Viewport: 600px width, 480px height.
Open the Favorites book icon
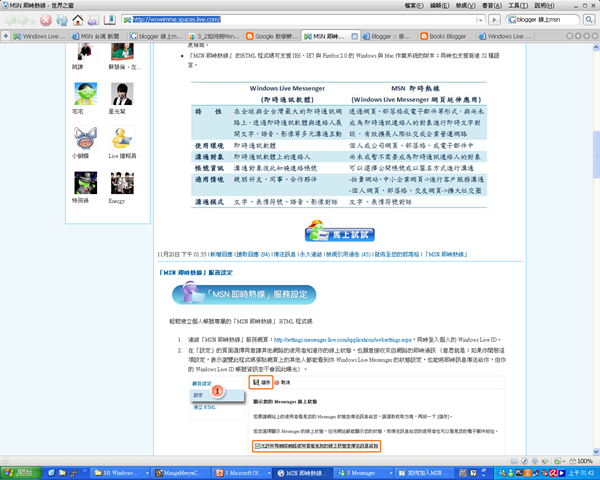click(110, 20)
